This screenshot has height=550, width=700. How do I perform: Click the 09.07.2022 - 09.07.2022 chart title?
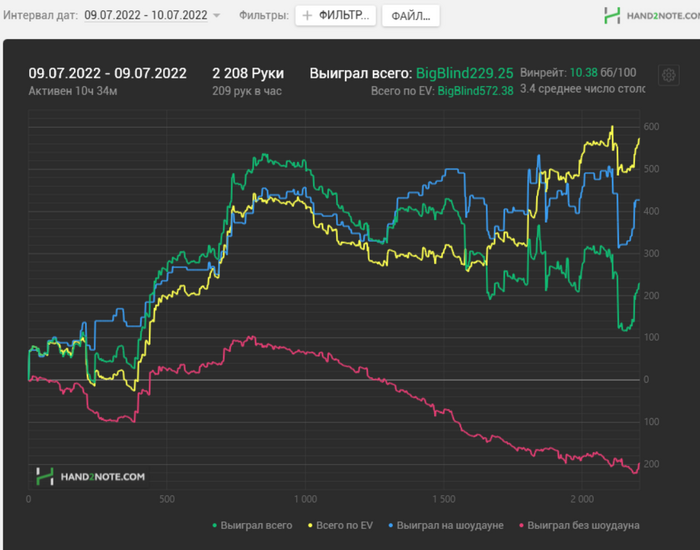(108, 73)
